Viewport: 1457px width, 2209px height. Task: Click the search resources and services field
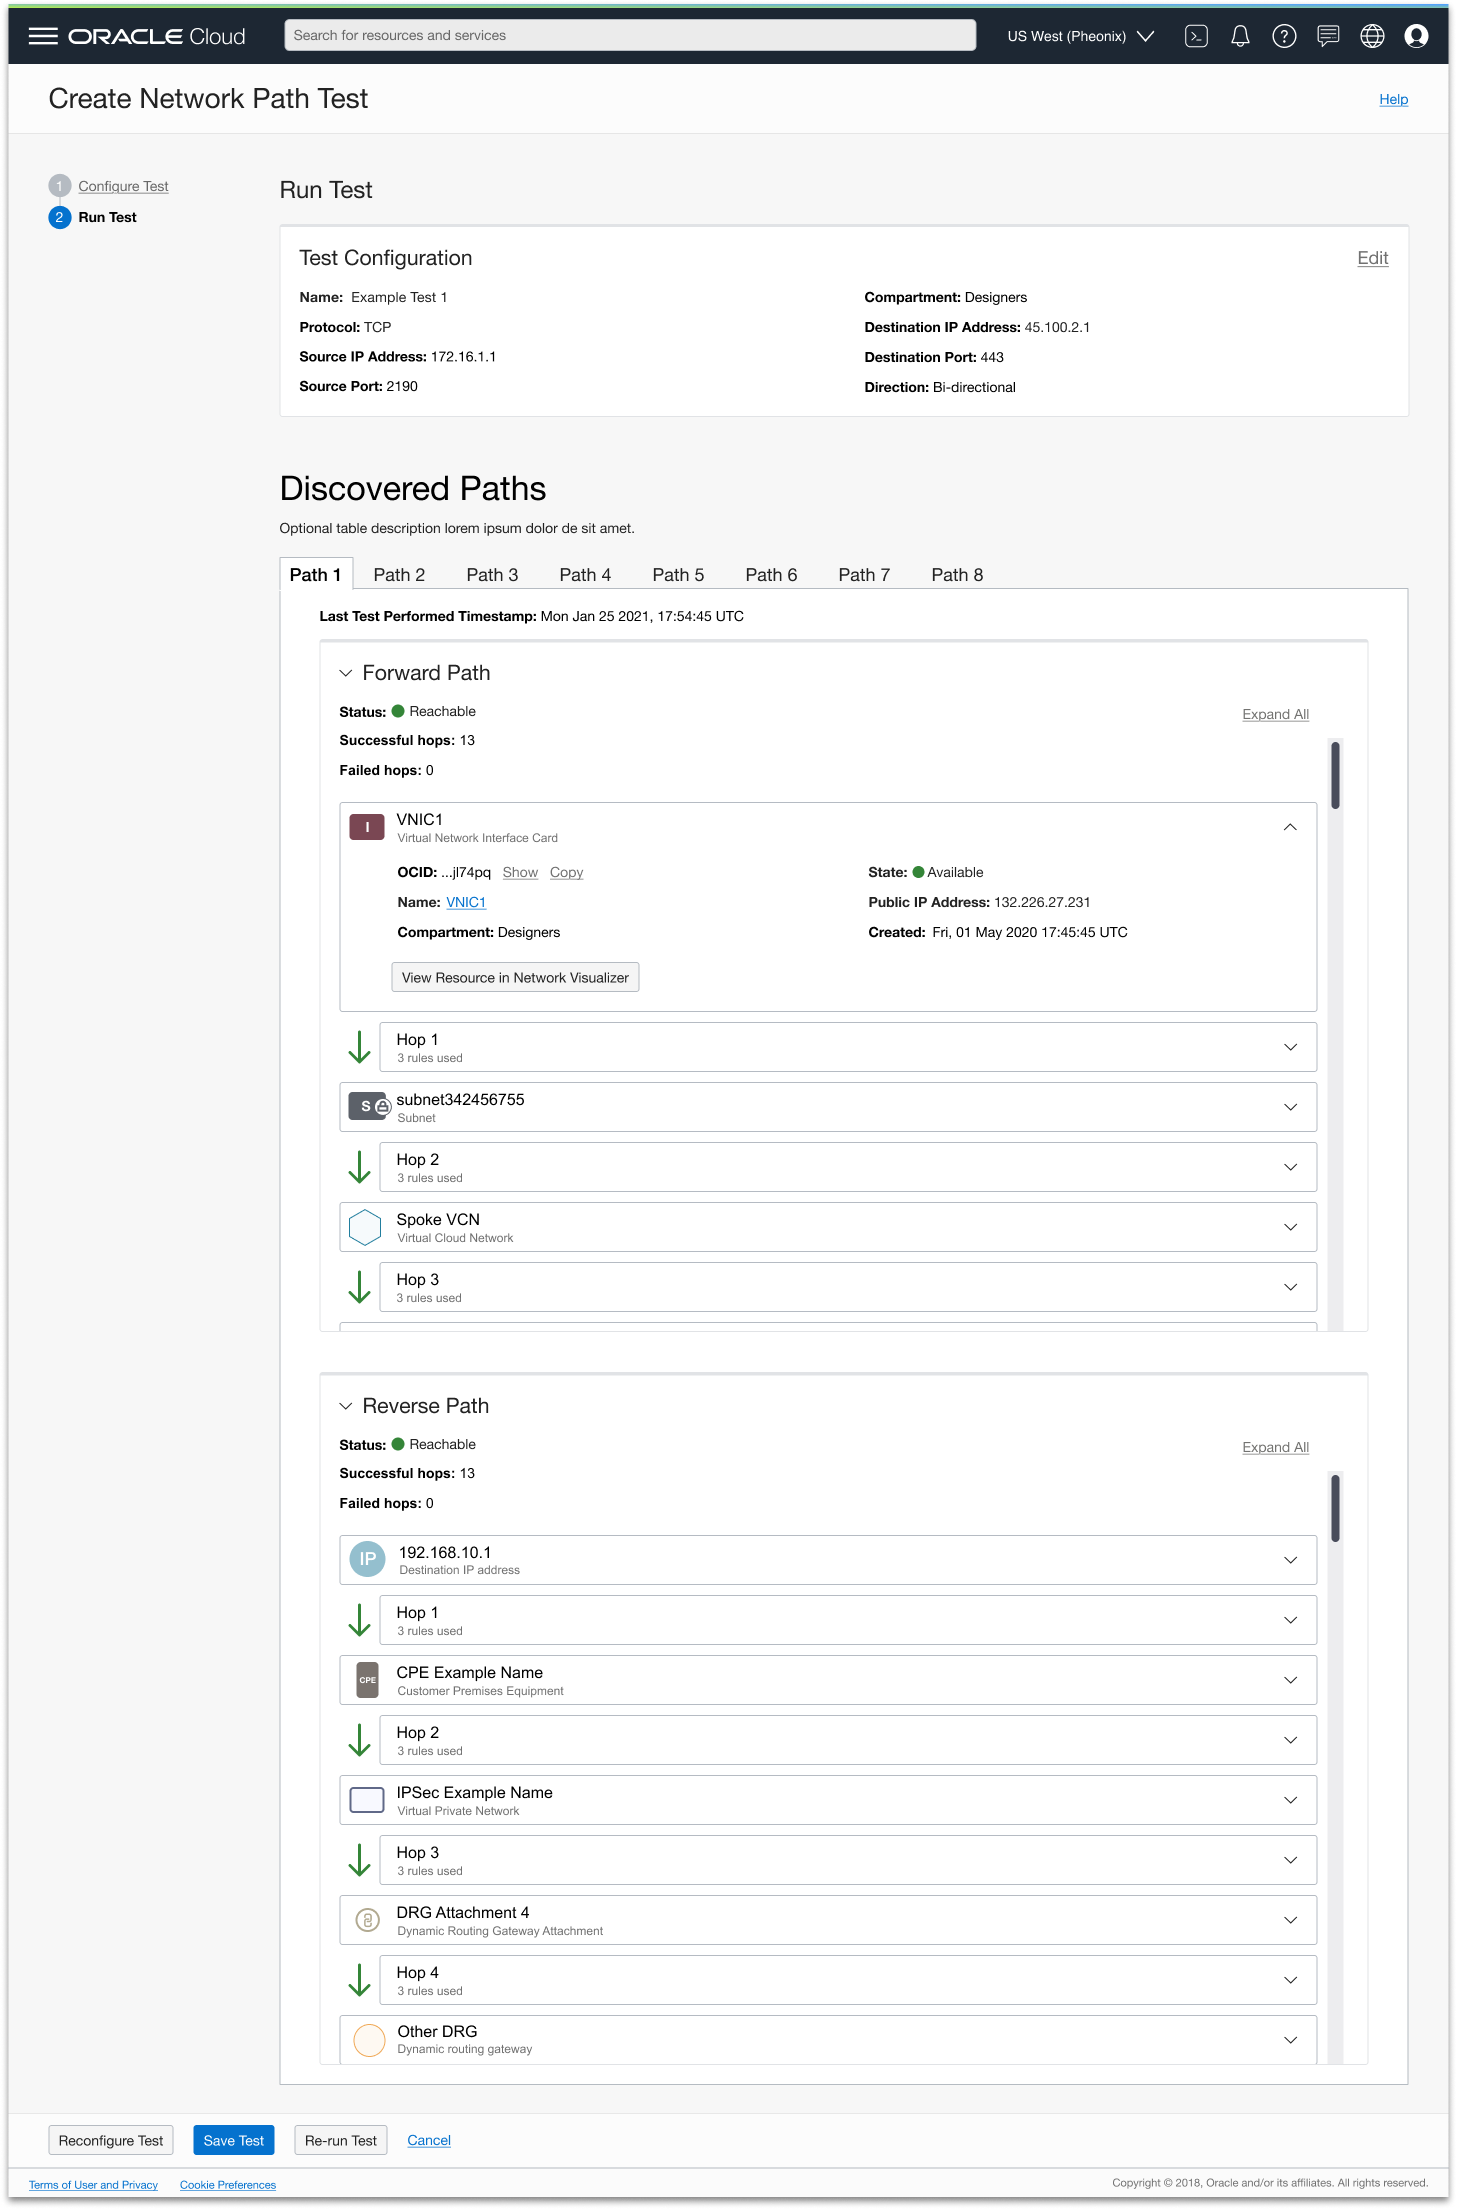[630, 35]
